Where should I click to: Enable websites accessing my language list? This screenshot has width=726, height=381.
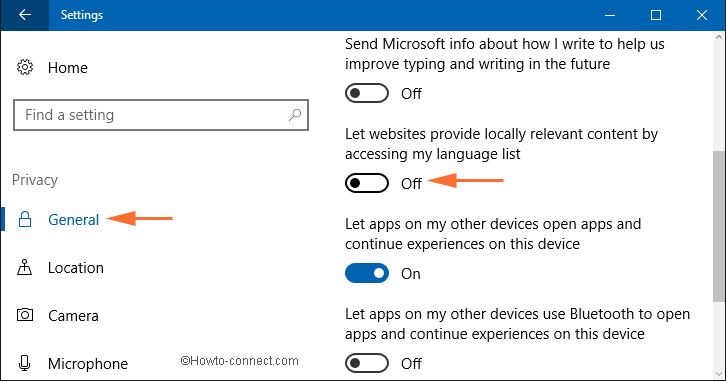(x=367, y=183)
